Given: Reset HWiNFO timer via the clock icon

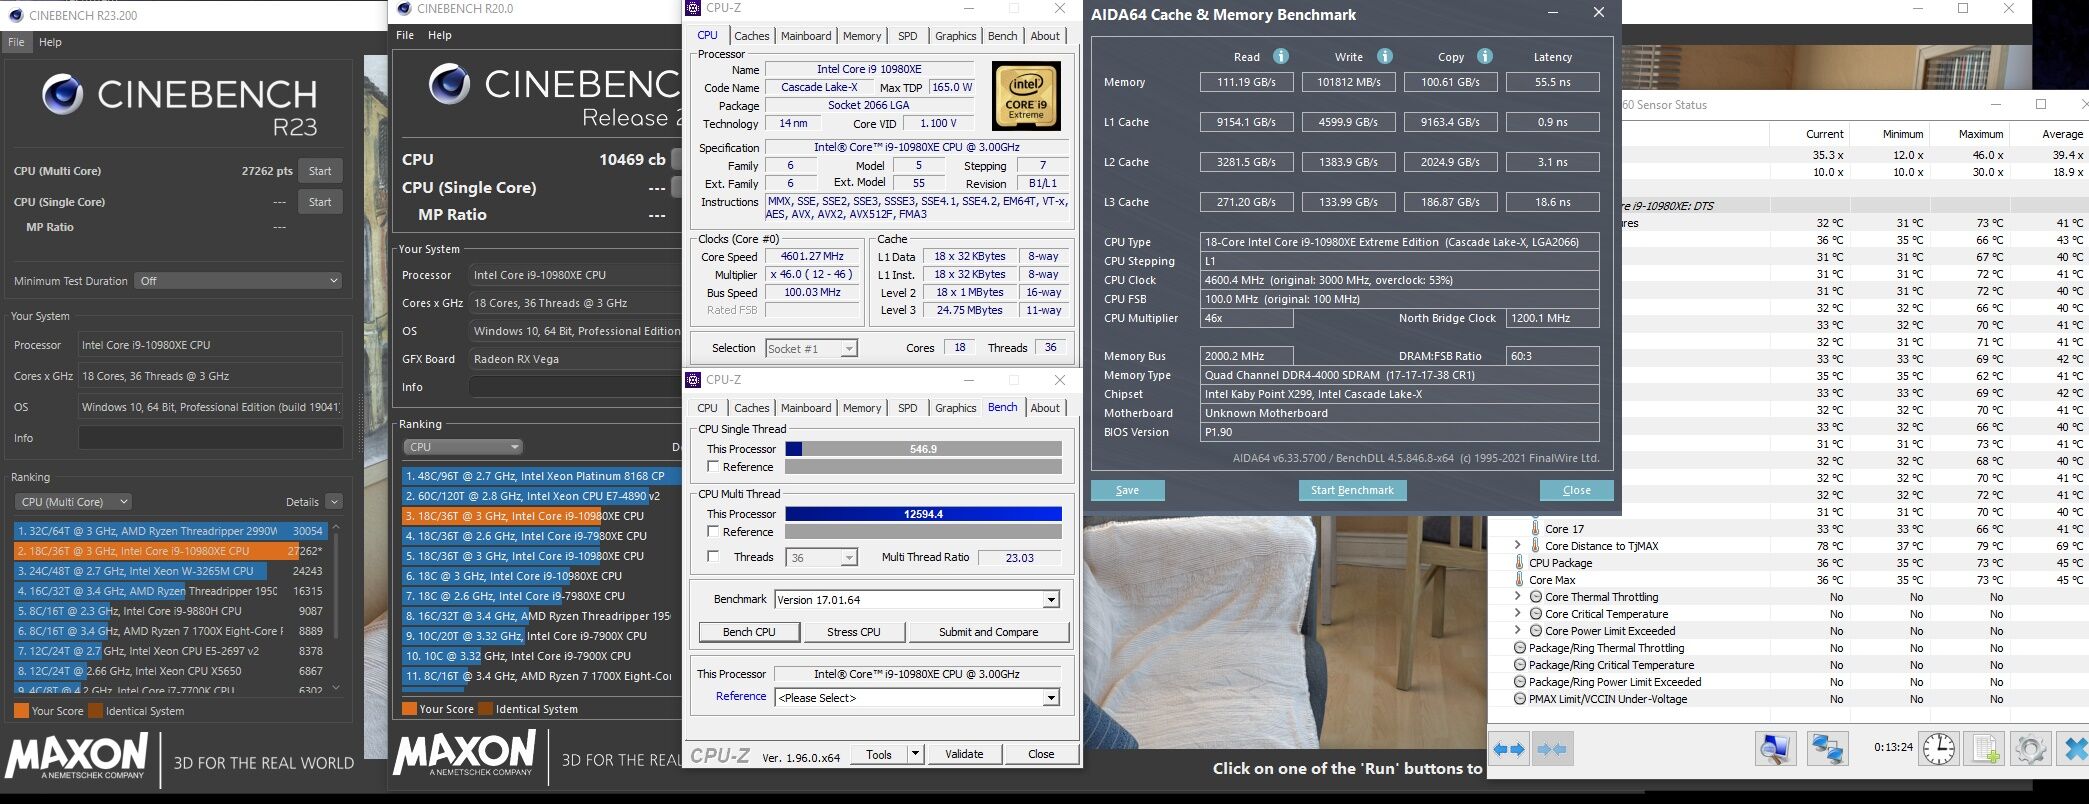Looking at the screenshot, I should tap(1938, 749).
